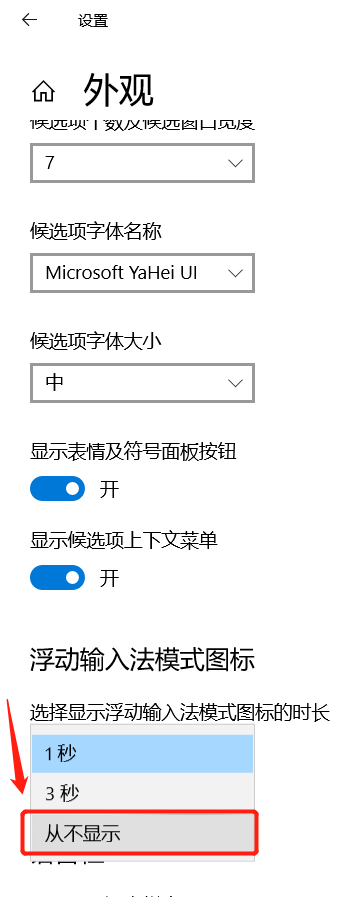Open the 候选项字体大小 dropdown showing 中
Viewport: 364px width, 897px height.
click(x=142, y=383)
